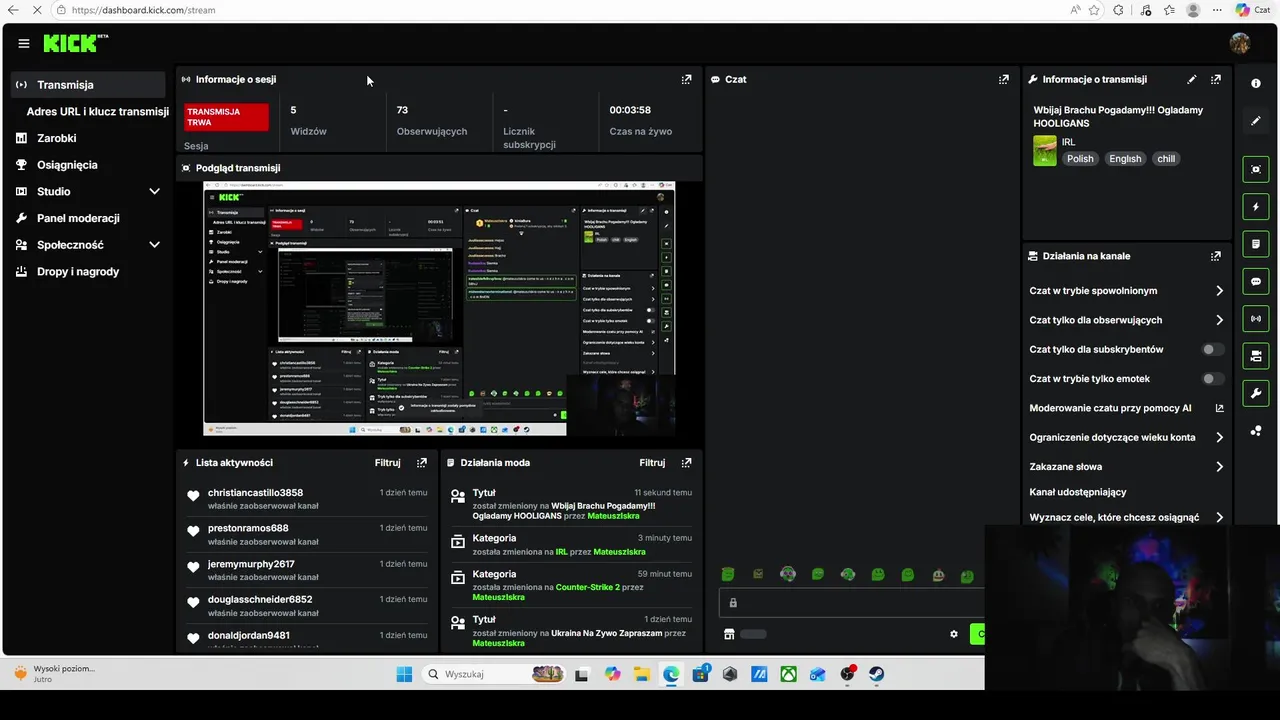Open File Explorer from the taskbar

(641, 674)
